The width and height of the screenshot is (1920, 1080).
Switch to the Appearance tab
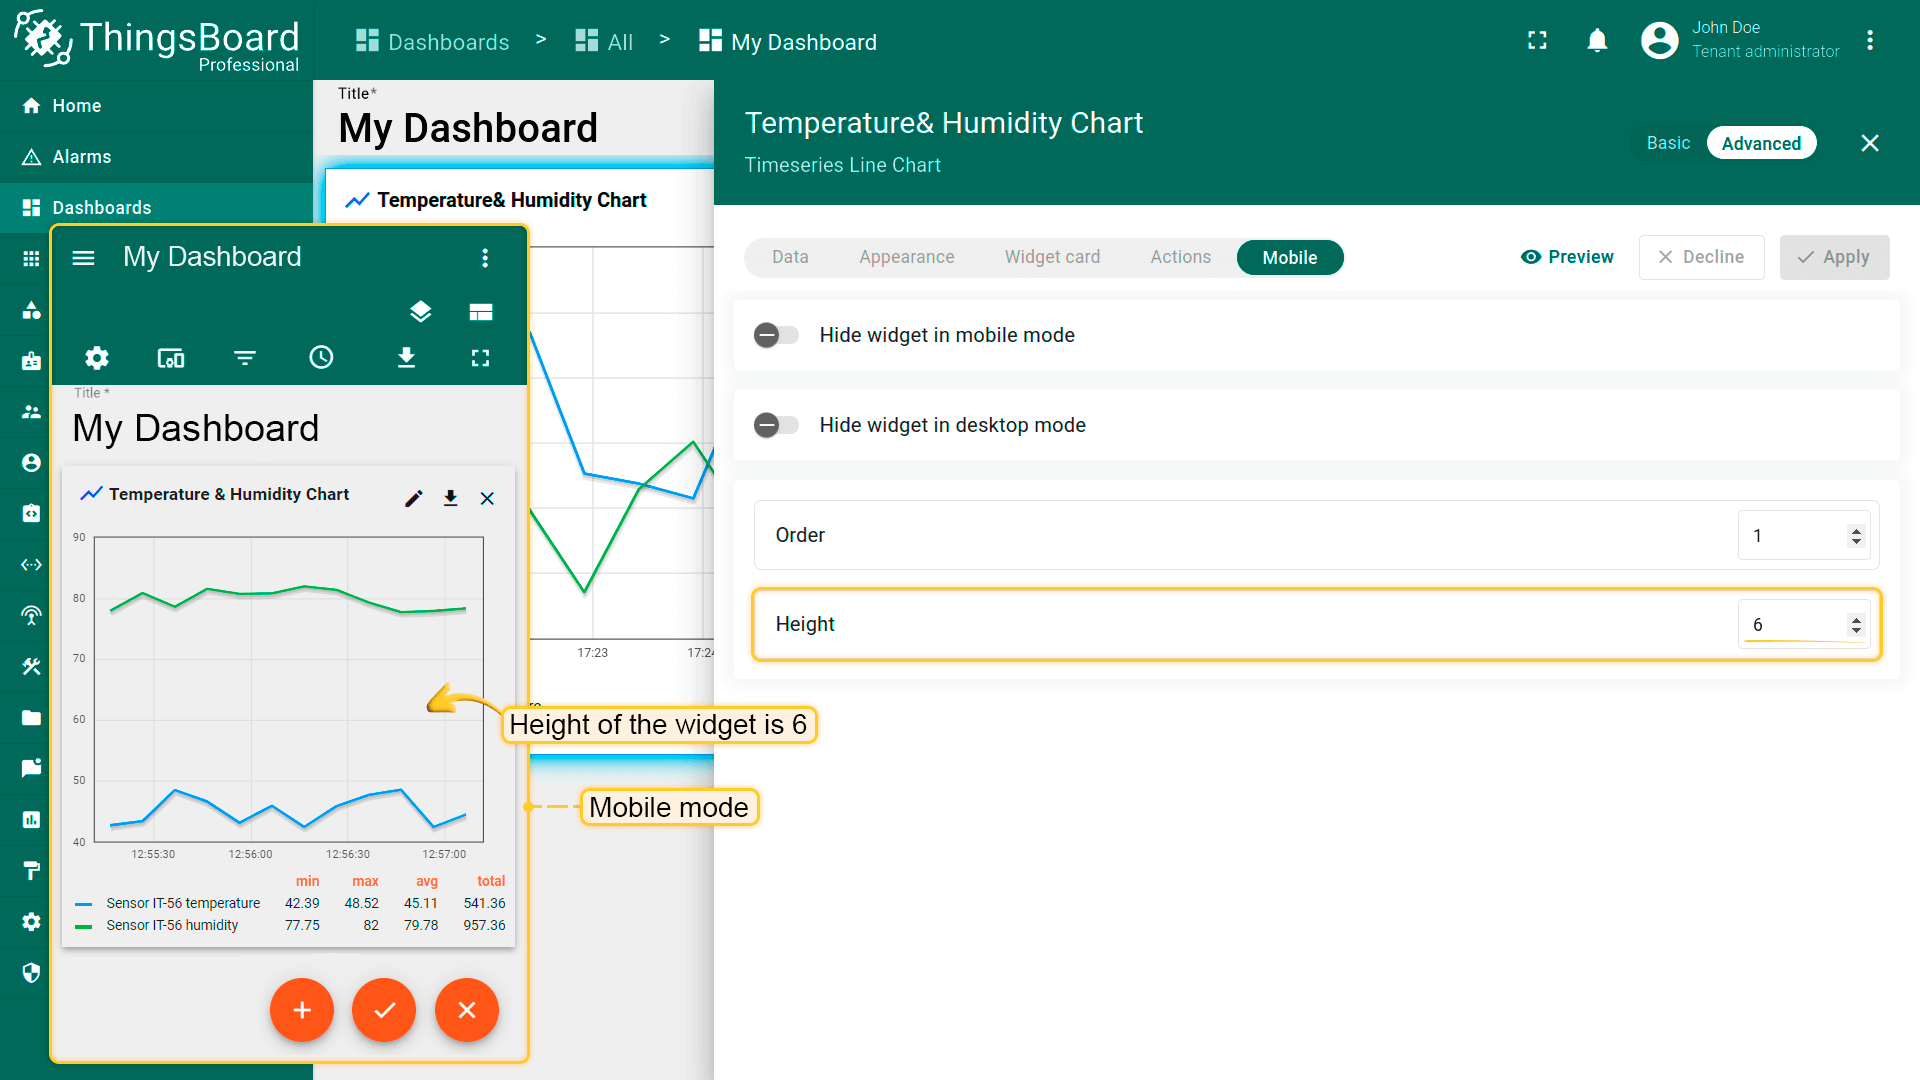906,257
